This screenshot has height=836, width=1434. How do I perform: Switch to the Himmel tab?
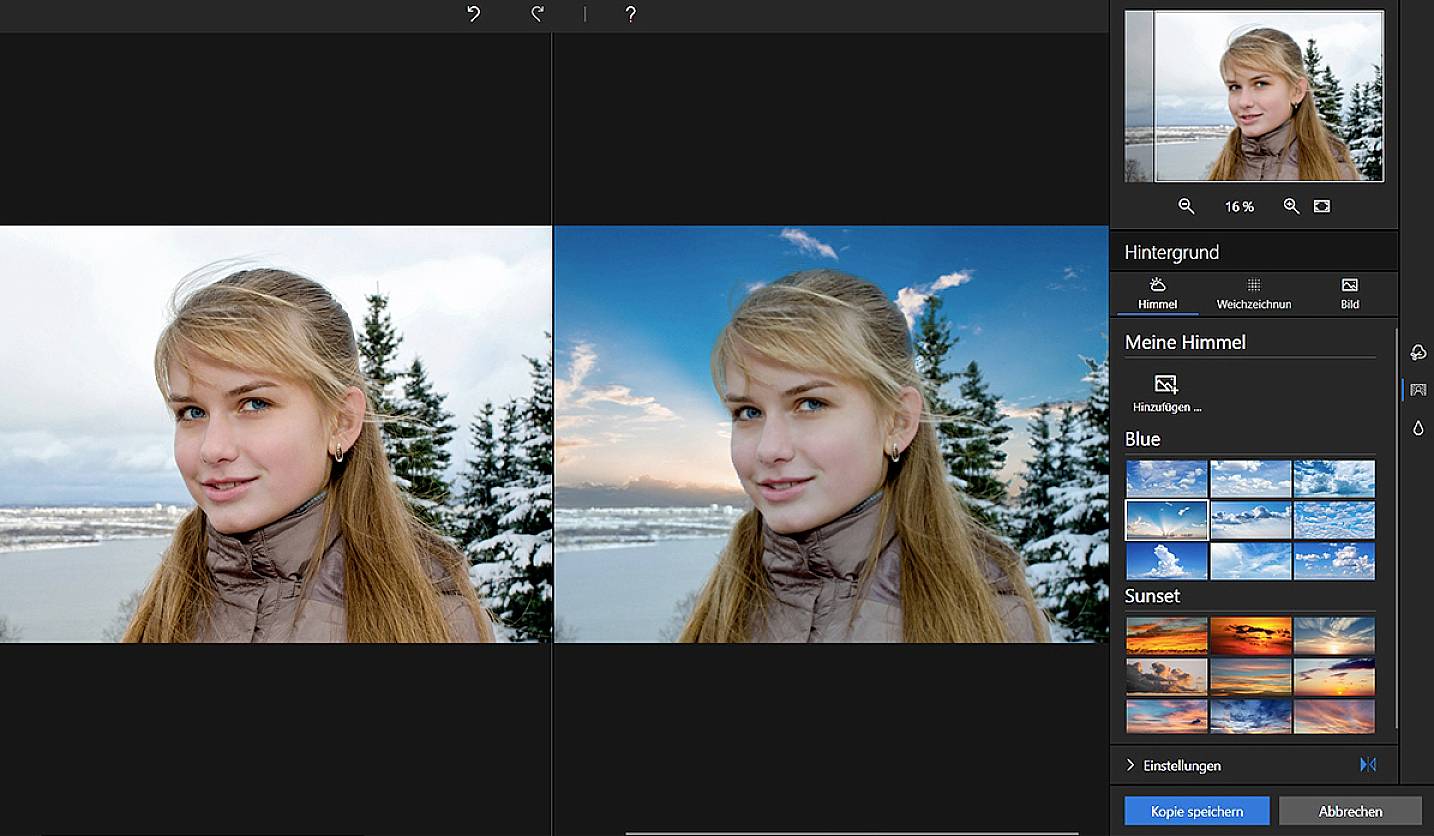[x=1158, y=295]
